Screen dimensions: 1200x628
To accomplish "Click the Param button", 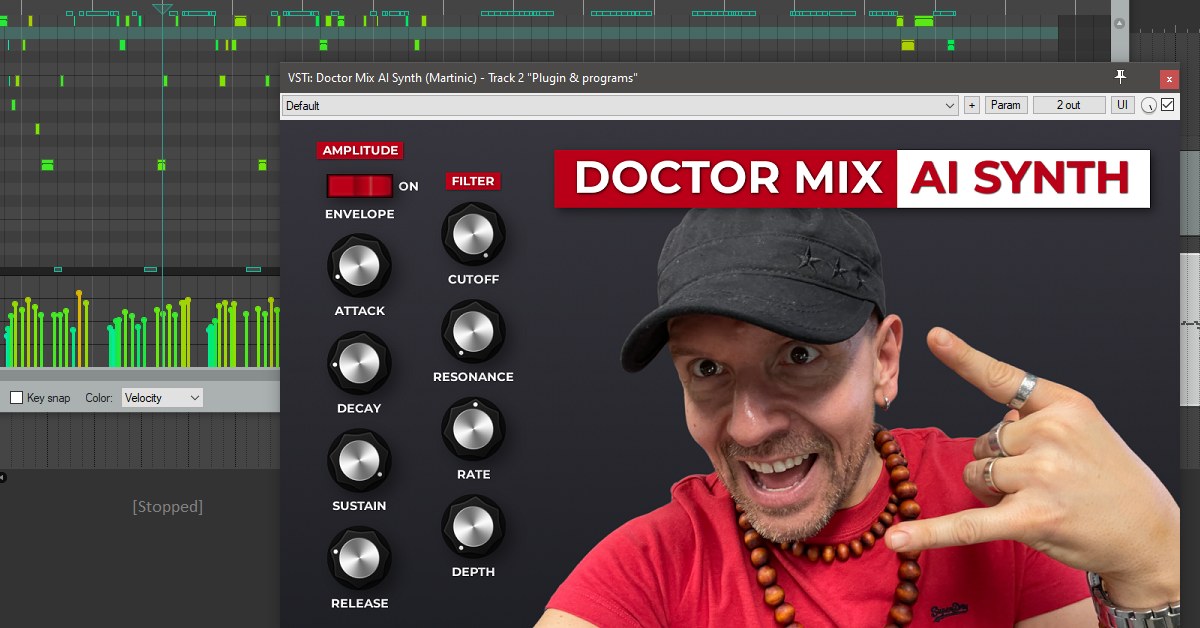I will [1006, 105].
